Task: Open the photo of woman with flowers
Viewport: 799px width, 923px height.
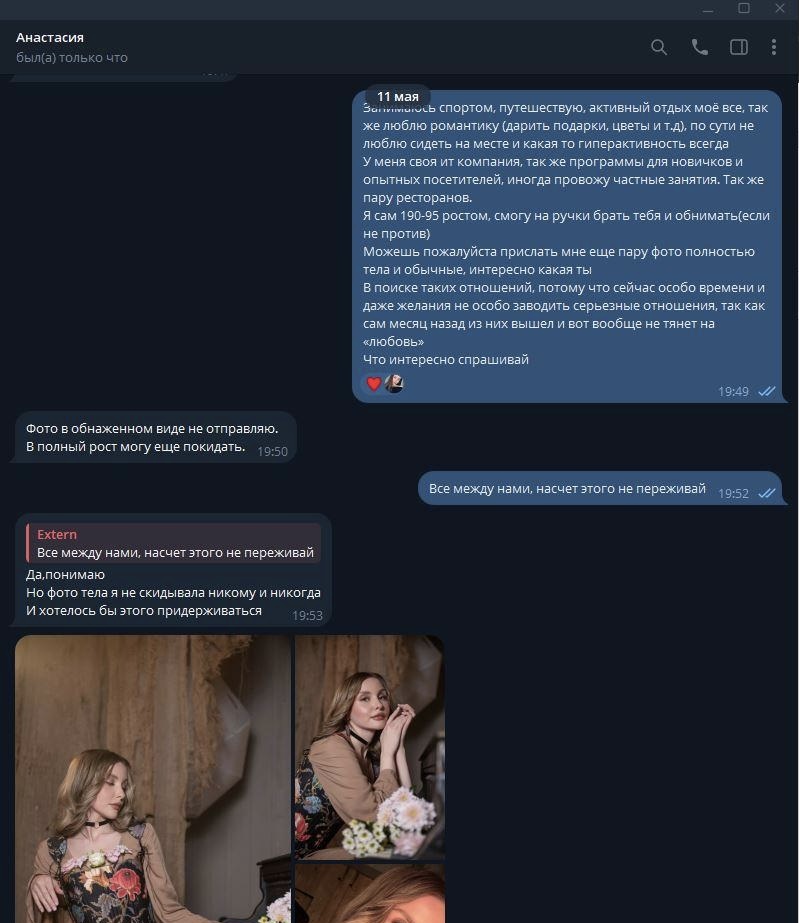Action: tap(369, 747)
